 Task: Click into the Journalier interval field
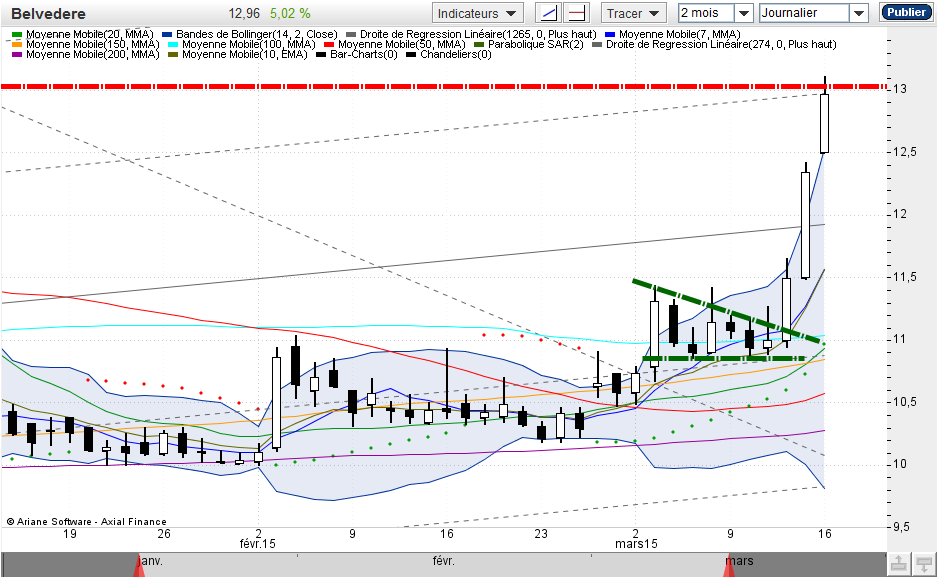pyautogui.click(x=804, y=13)
